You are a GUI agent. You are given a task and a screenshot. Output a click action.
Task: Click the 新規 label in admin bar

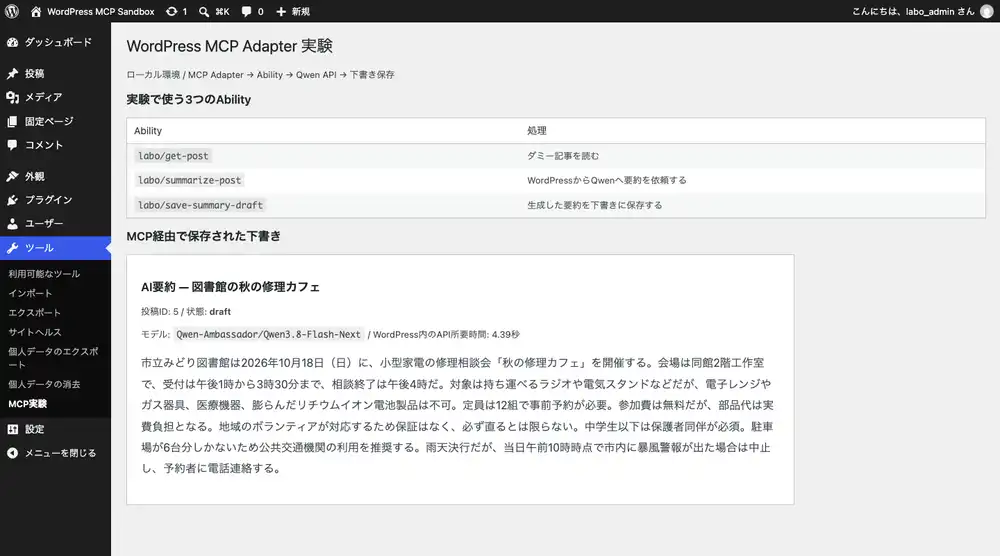[x=300, y=11]
